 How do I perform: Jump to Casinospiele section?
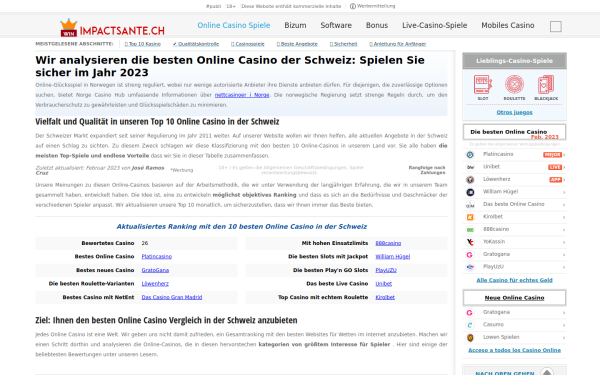click(x=248, y=44)
